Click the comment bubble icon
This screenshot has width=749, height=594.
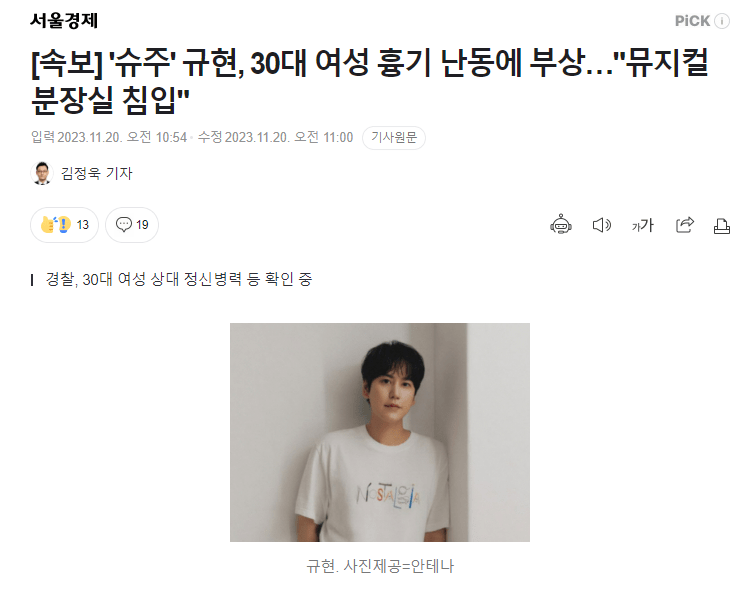124,224
